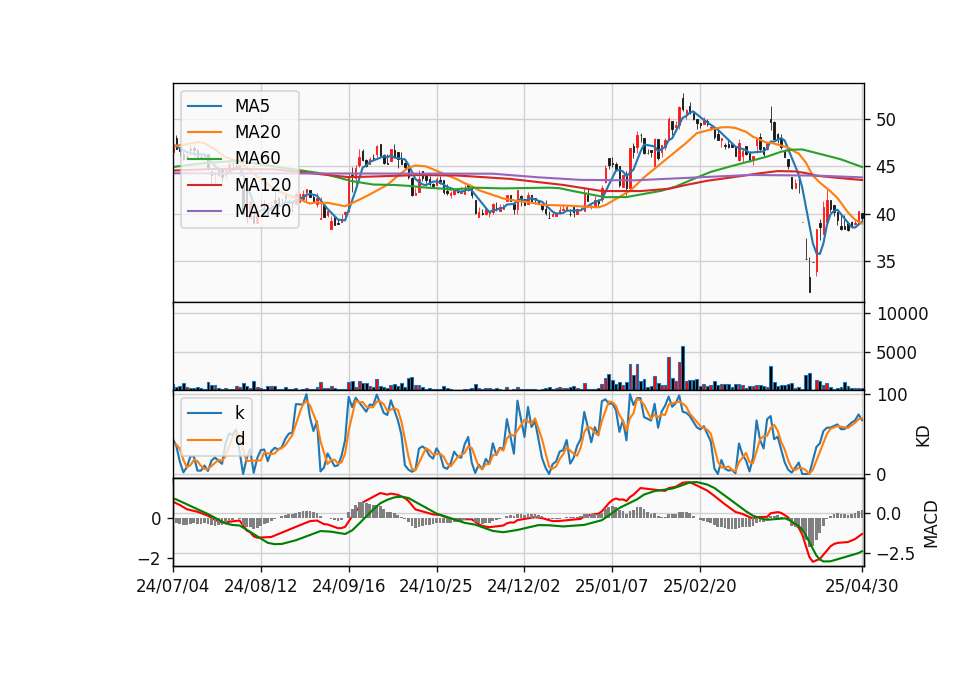960x690 pixels.
Task: Click the MA120 legend label
Action: [263, 184]
